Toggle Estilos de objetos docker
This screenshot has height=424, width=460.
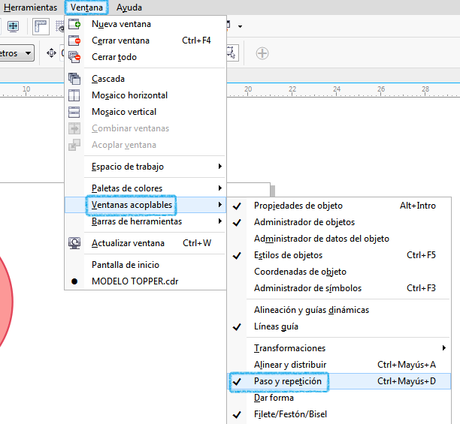tap(339, 255)
